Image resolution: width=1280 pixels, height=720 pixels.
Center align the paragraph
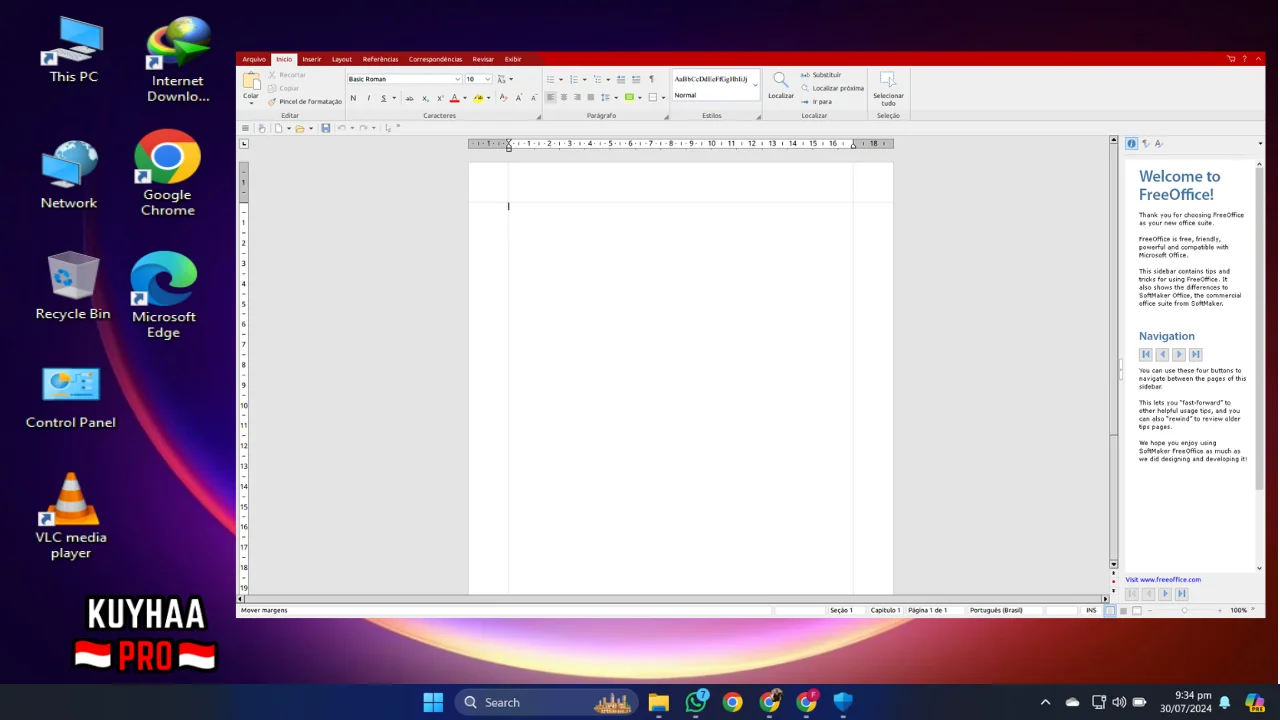(x=564, y=97)
